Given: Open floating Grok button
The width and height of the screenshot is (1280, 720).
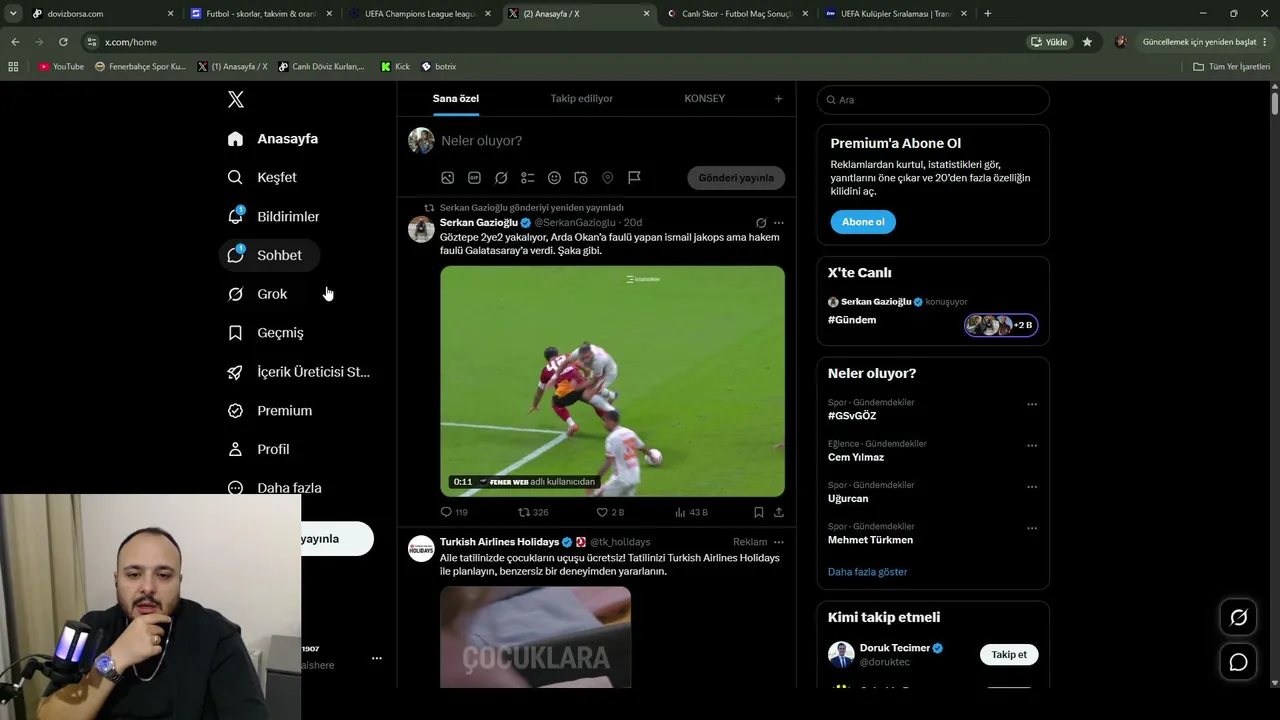Looking at the screenshot, I should click(1238, 618).
